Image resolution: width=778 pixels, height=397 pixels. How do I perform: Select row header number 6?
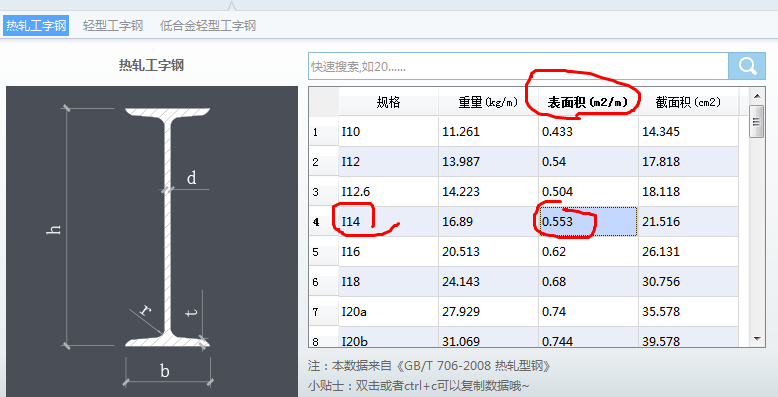click(x=324, y=282)
